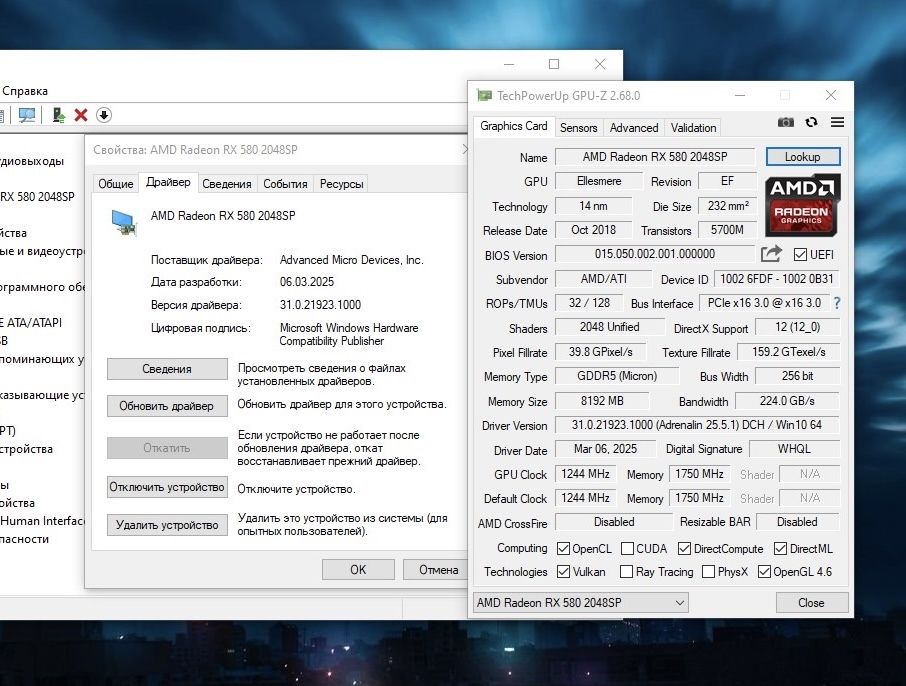
Task: Click the Memory Type GDDR5 (Micron) value
Action: 617,376
